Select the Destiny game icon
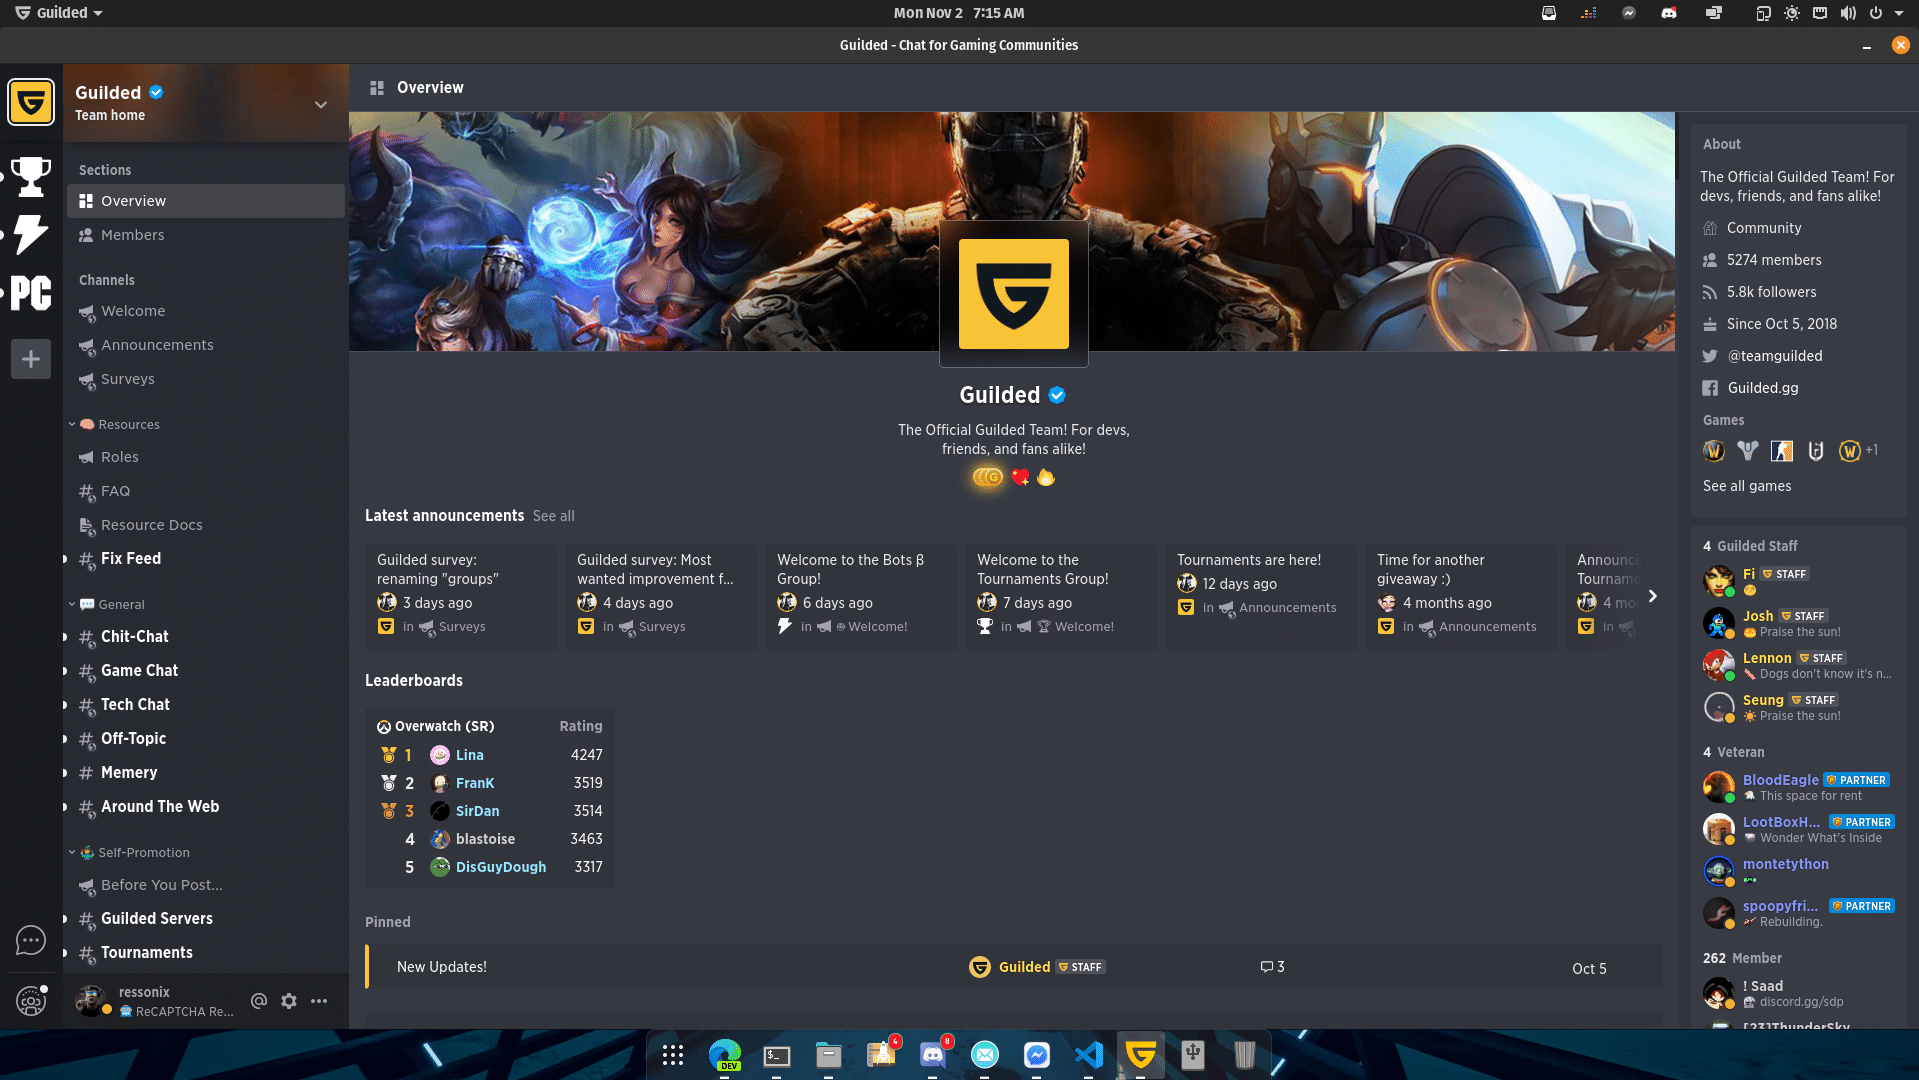1919x1080 pixels. (1748, 451)
